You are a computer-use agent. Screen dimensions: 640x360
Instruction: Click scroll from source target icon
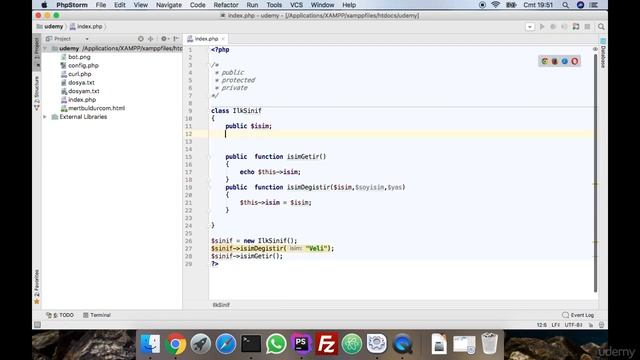tap(140, 39)
